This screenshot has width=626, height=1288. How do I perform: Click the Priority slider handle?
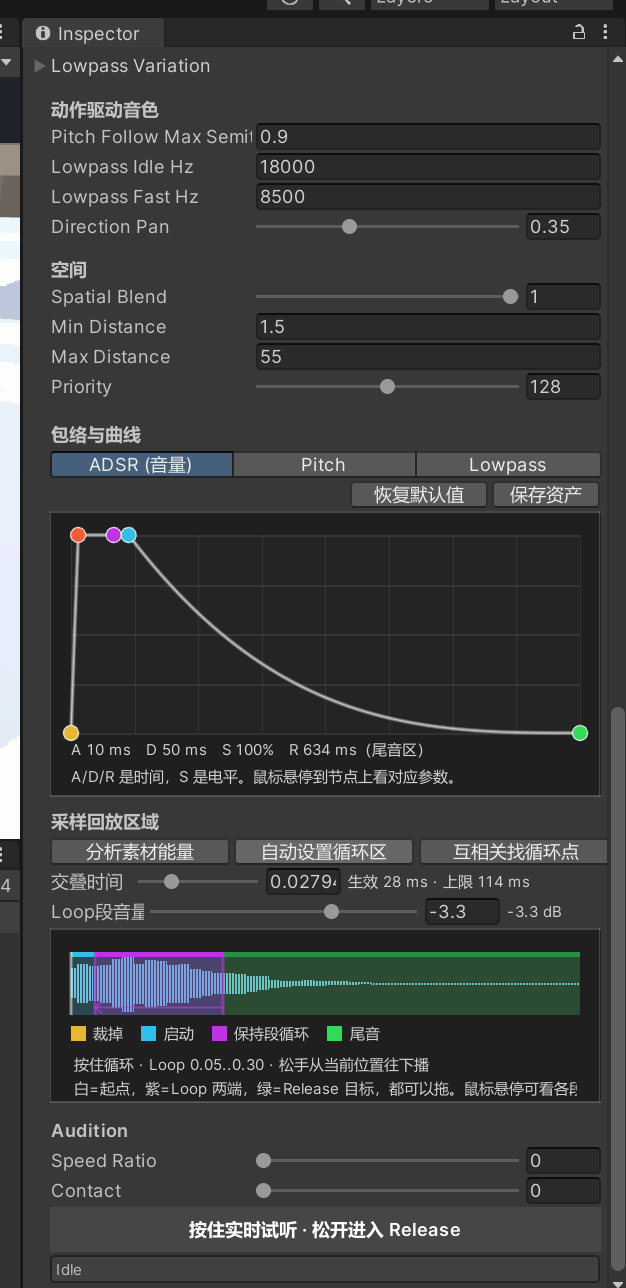click(x=387, y=387)
